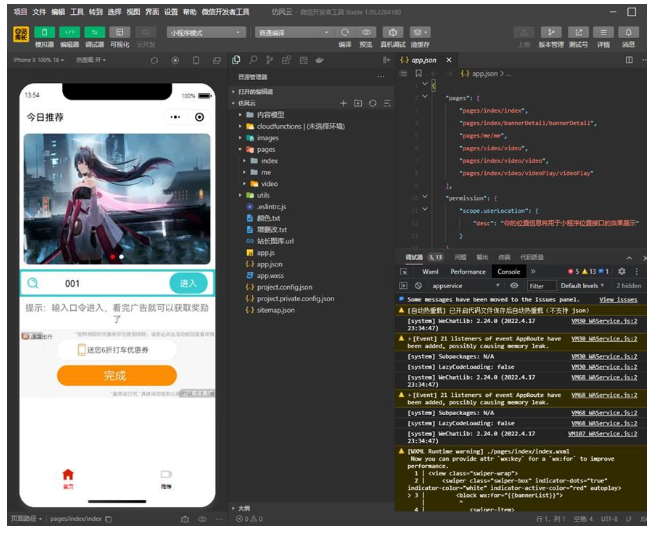Open the mini program mode dropdown
Viewport: 647px width, 536px height.
[x=206, y=33]
